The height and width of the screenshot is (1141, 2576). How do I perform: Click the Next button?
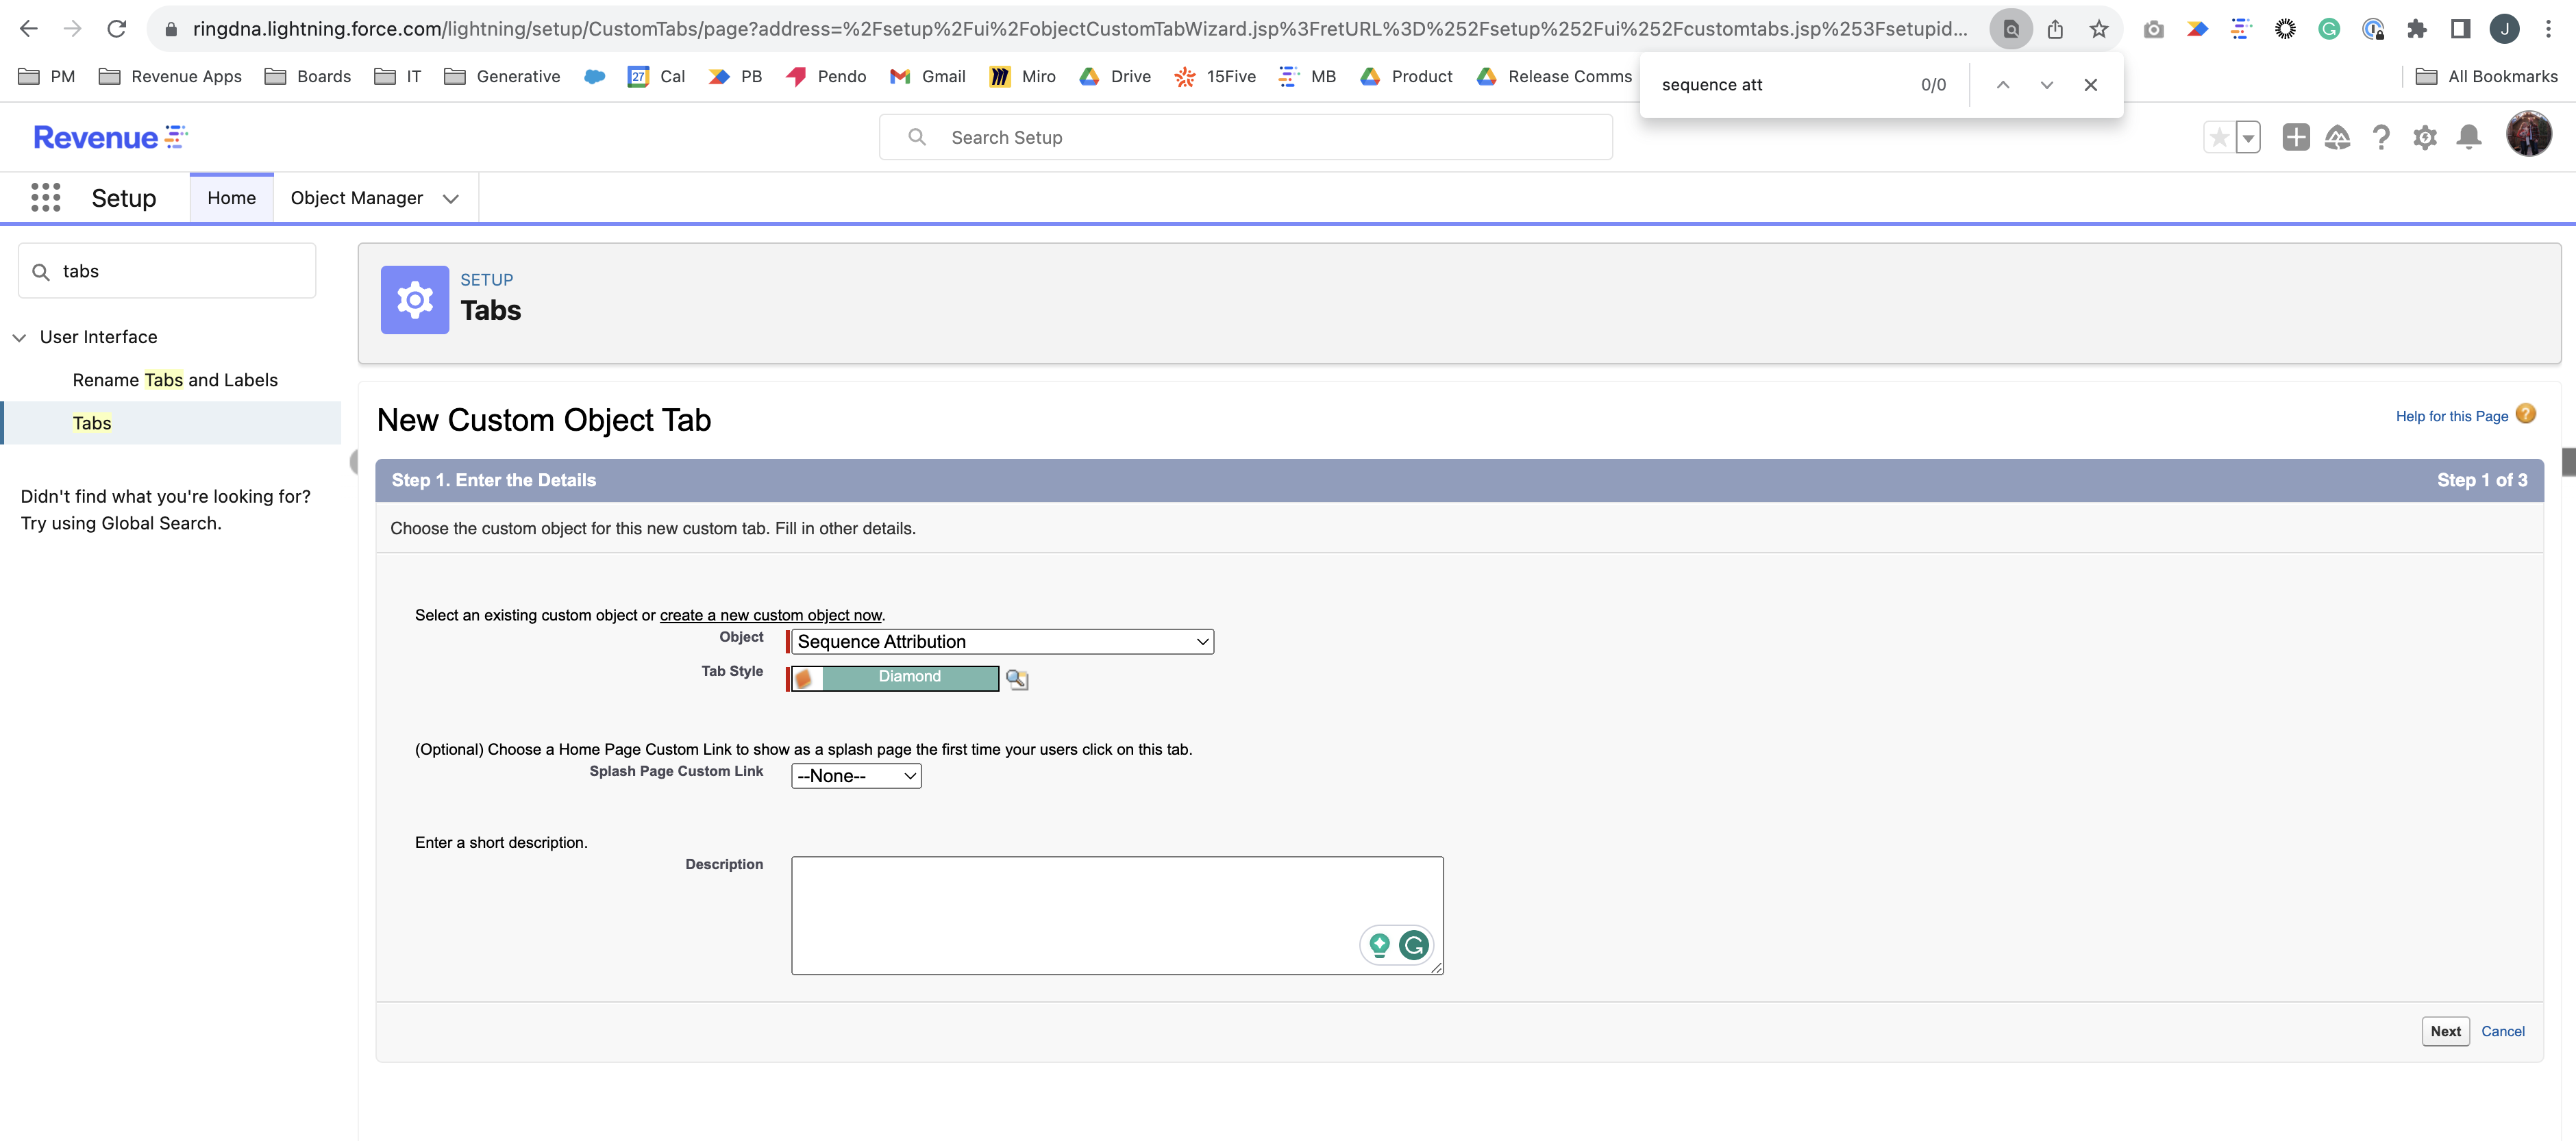tap(2445, 1031)
